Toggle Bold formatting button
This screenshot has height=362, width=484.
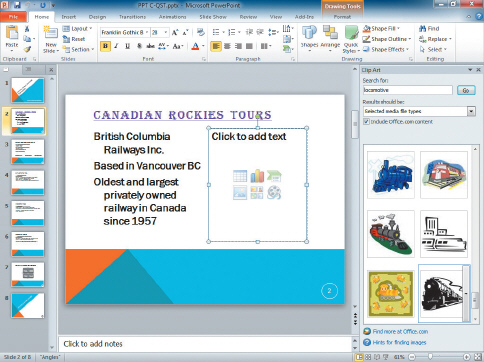point(105,46)
